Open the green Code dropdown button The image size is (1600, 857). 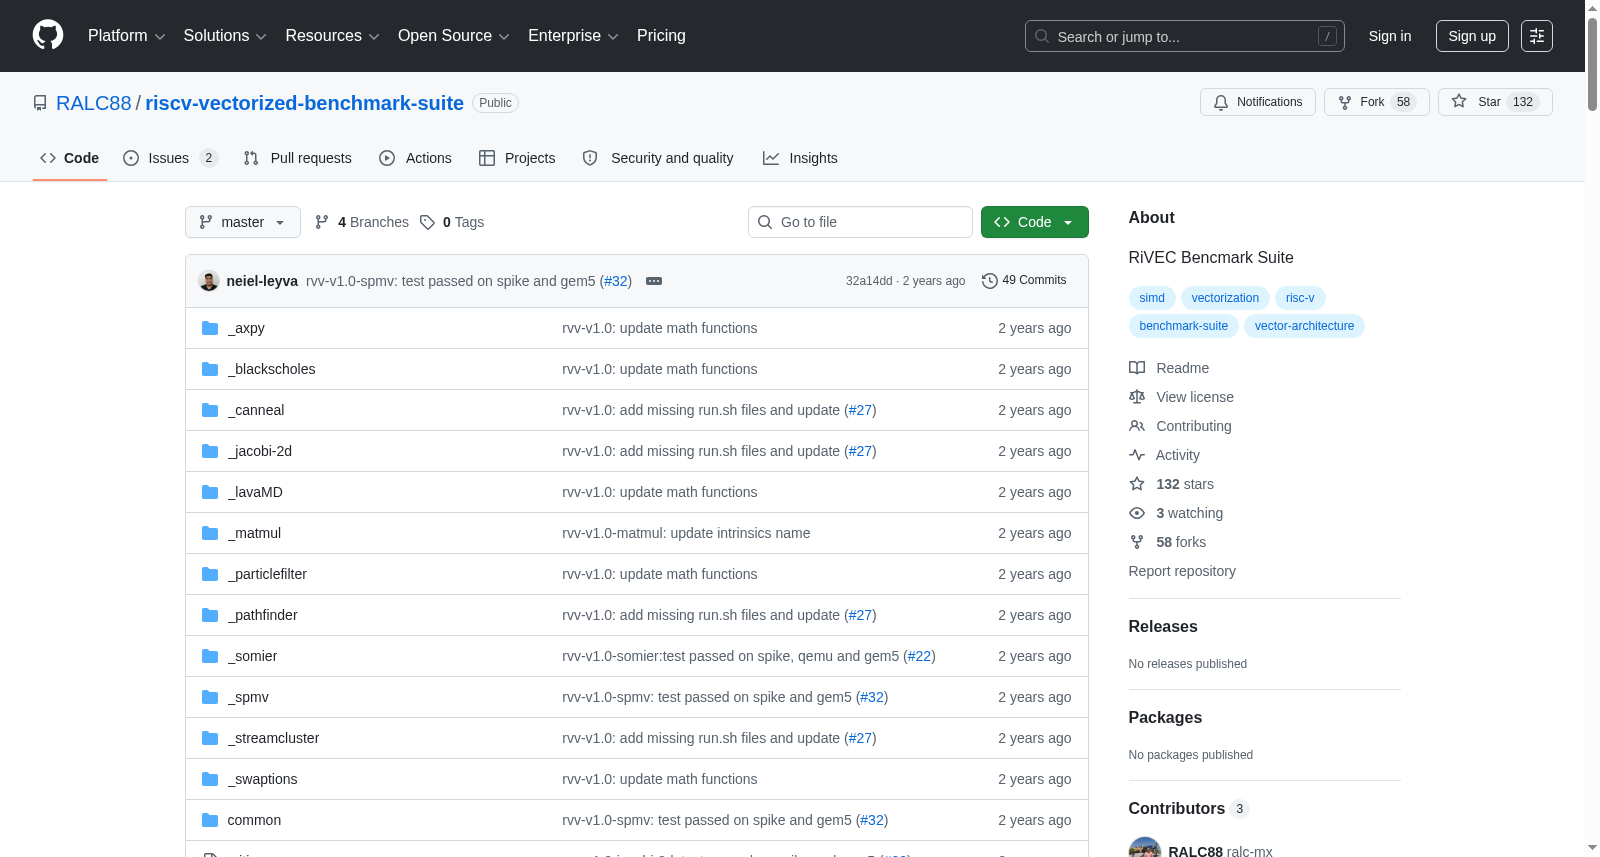click(1035, 222)
